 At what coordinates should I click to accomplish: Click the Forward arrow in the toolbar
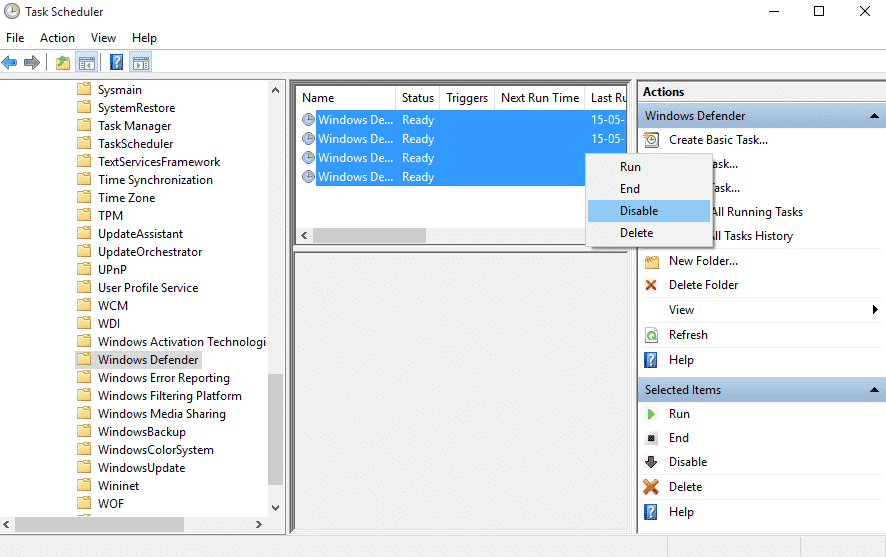[x=32, y=62]
